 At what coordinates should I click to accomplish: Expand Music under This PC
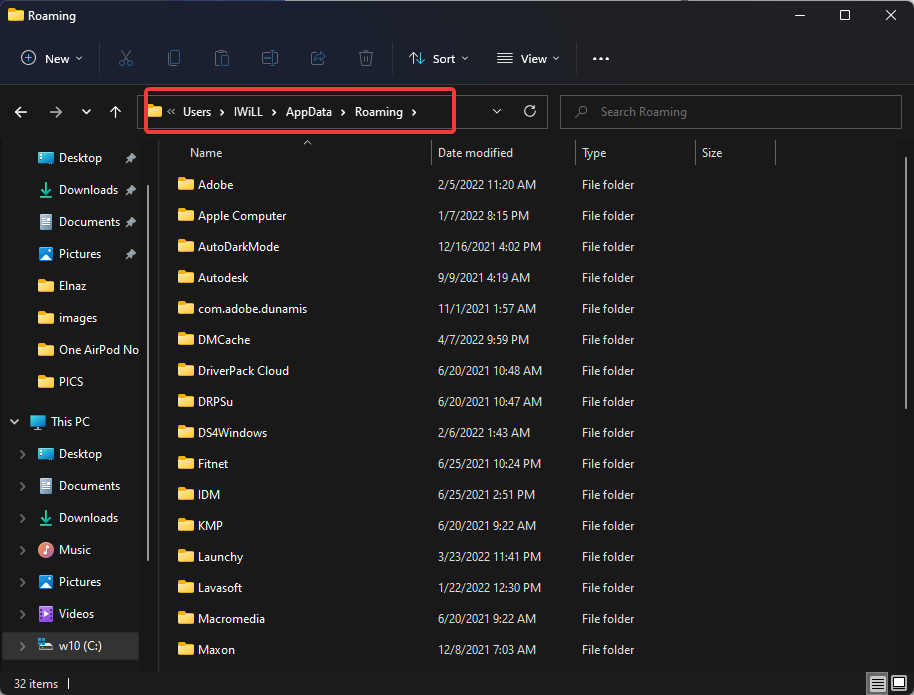pyautogui.click(x=22, y=550)
